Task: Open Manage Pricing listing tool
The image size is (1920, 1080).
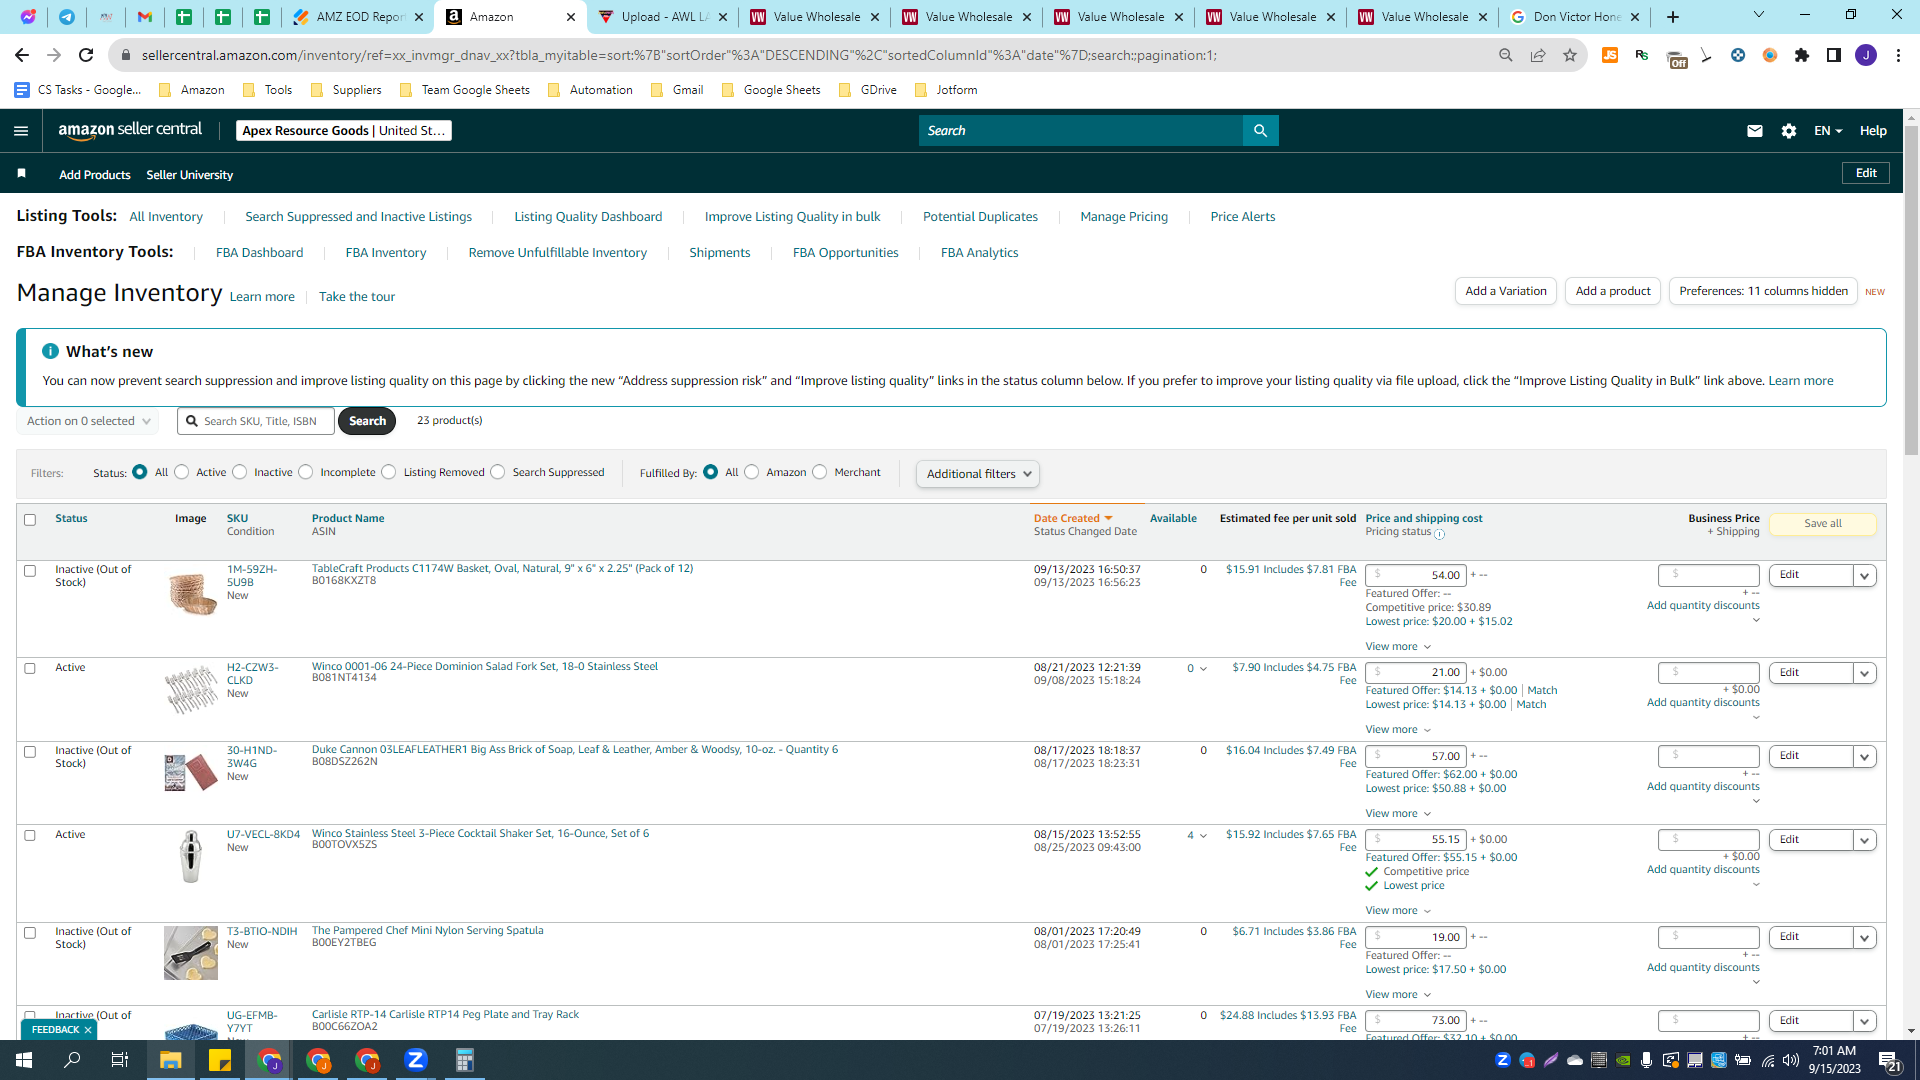Action: [x=1124, y=217]
